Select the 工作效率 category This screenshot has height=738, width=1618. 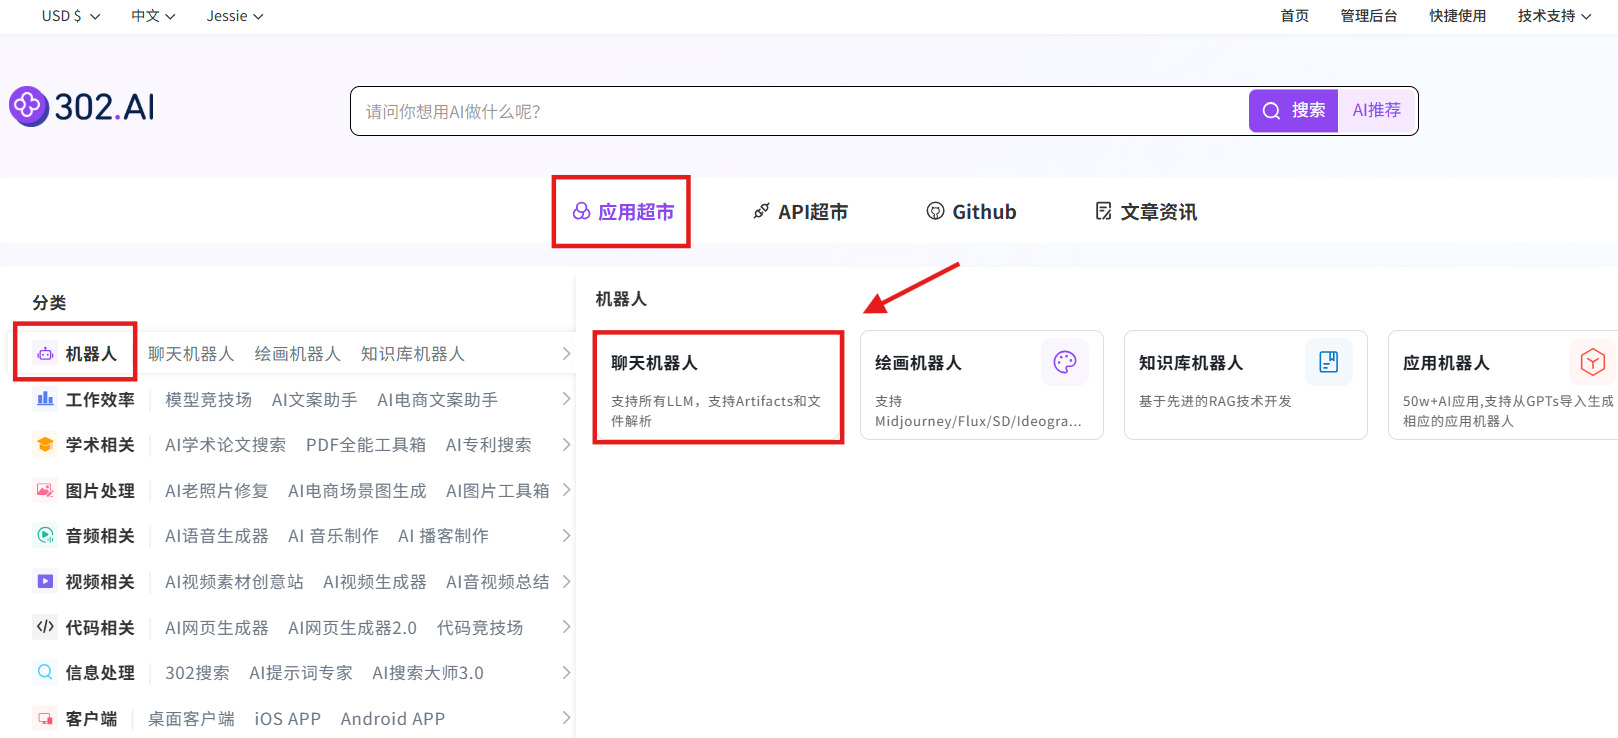(x=100, y=399)
